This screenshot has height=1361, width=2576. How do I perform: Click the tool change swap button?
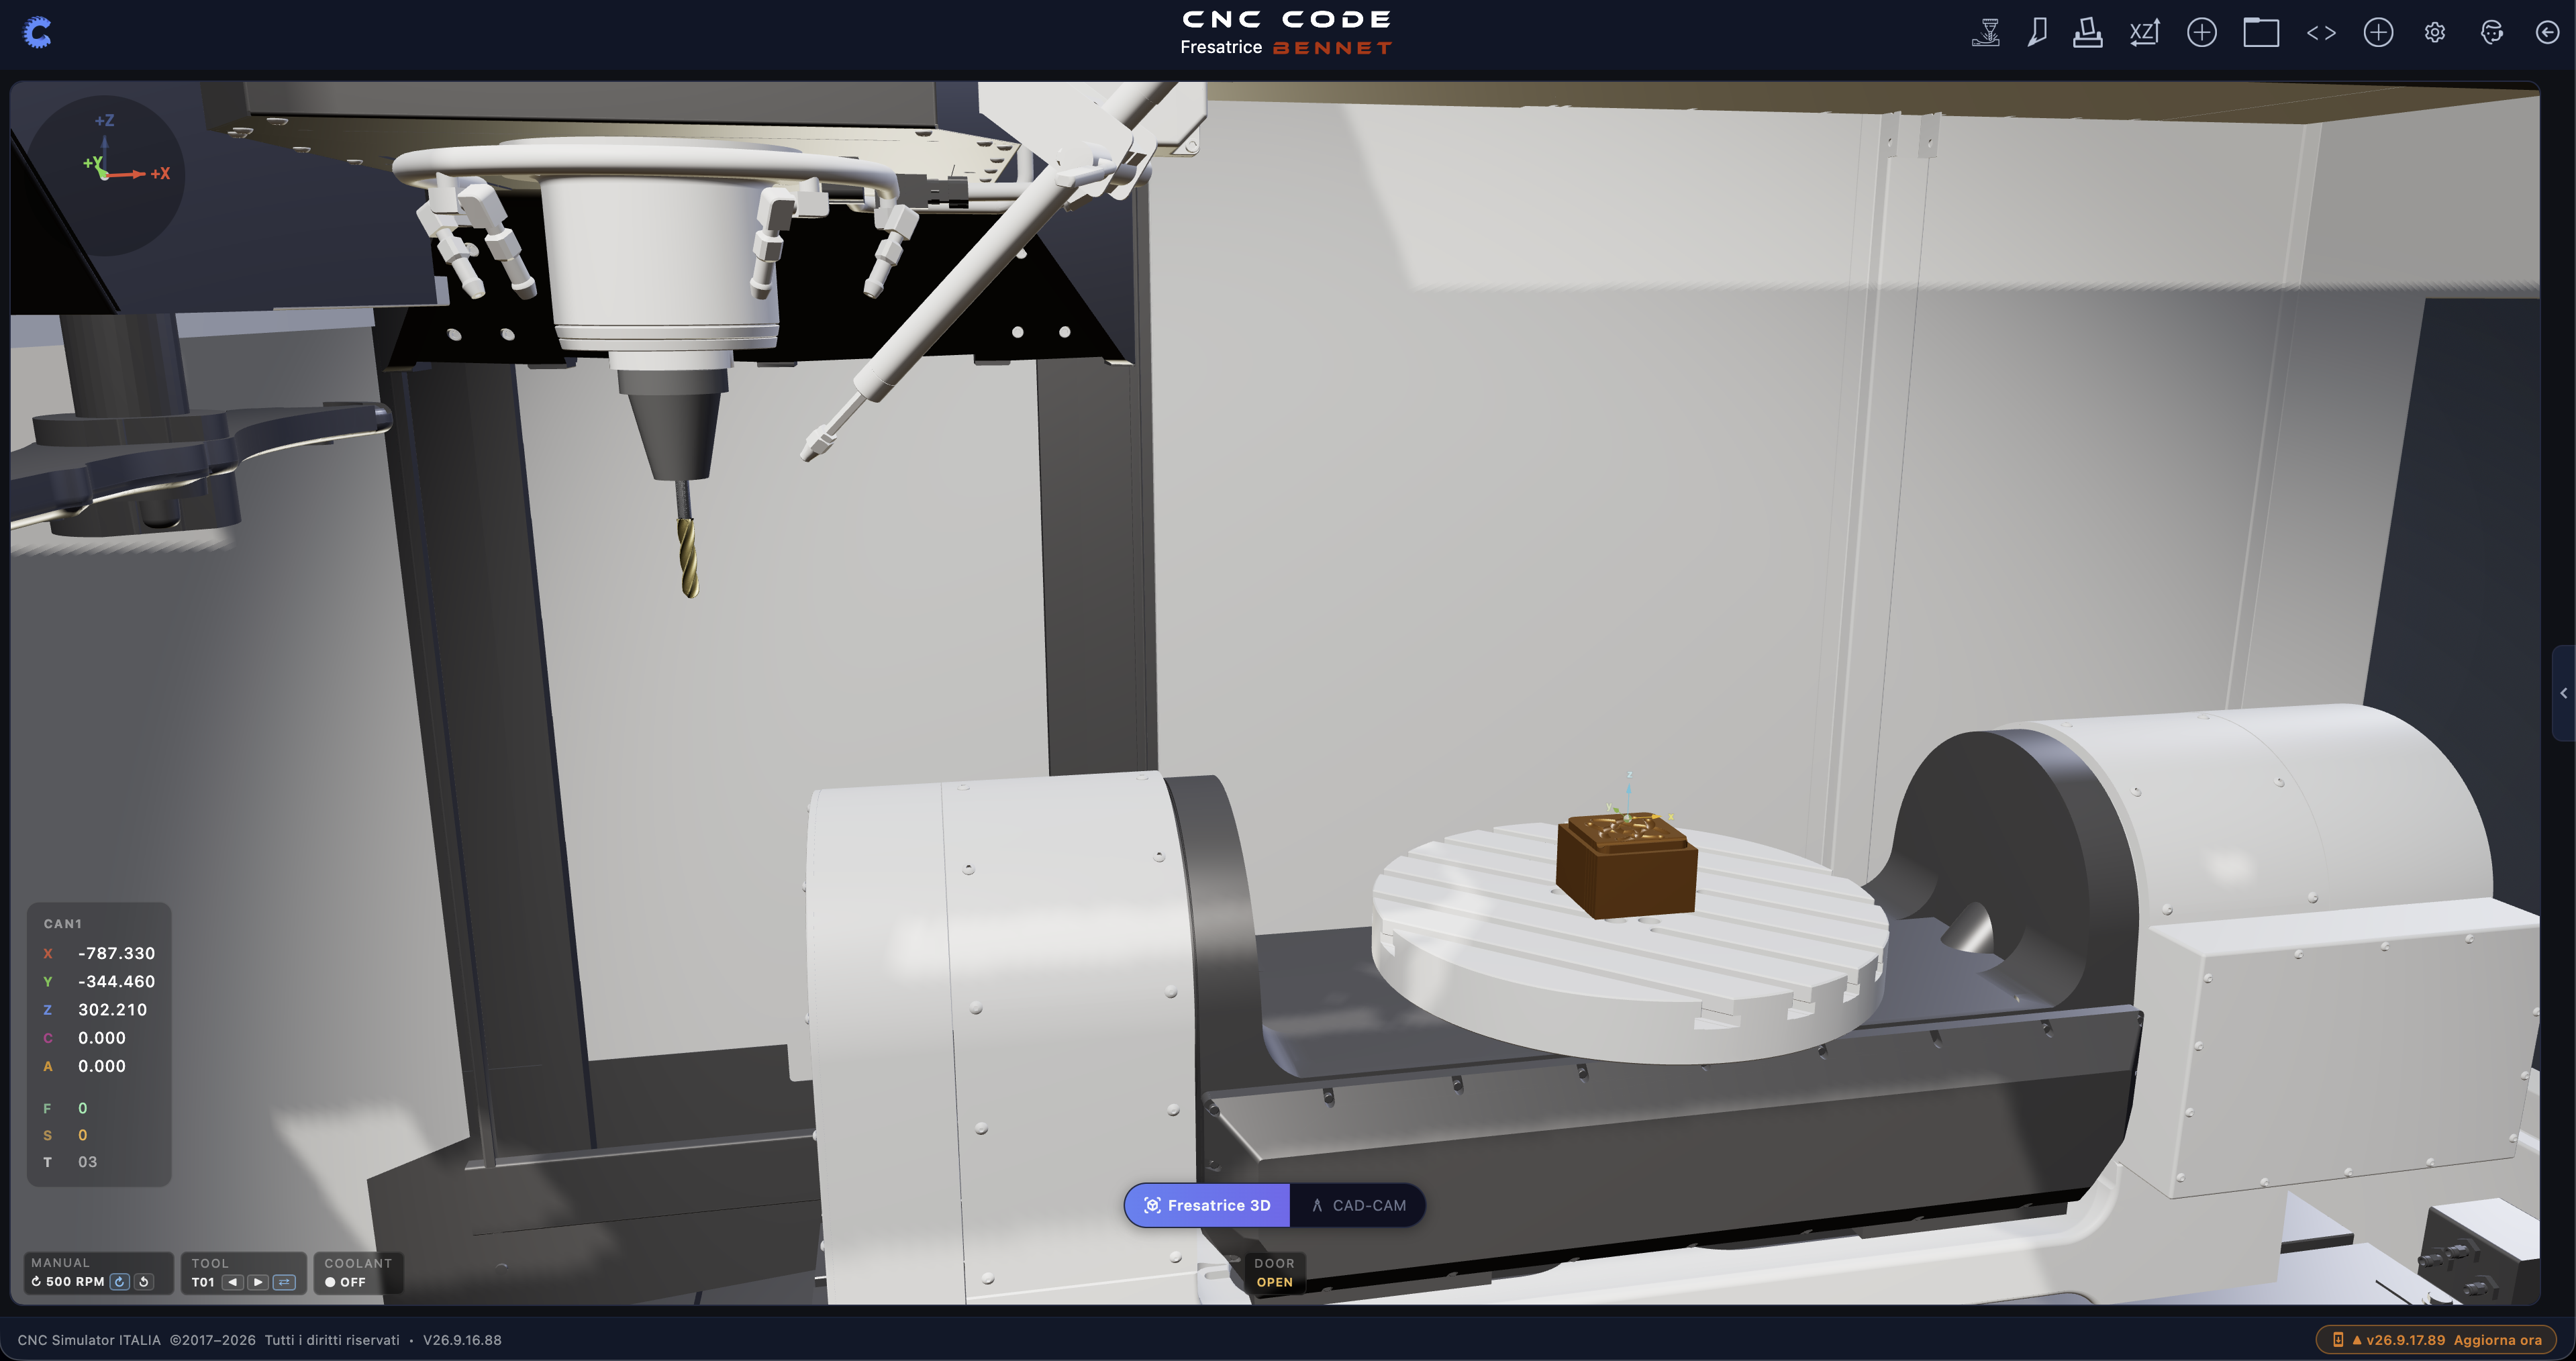click(284, 1282)
